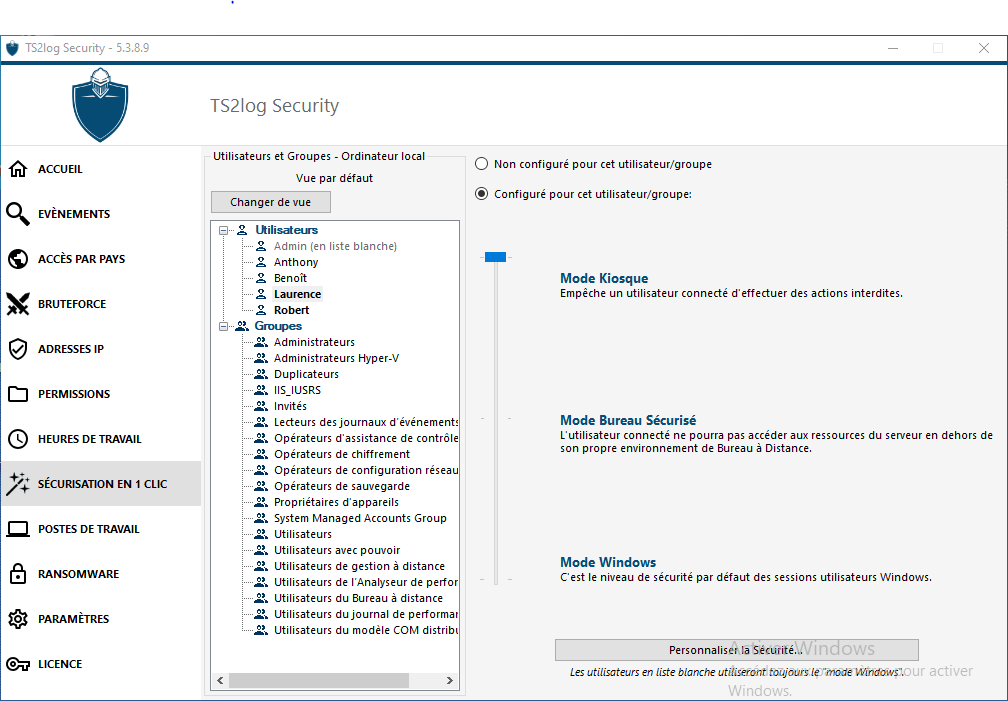Select the Opérateurs de chiffrement group

coord(342,454)
